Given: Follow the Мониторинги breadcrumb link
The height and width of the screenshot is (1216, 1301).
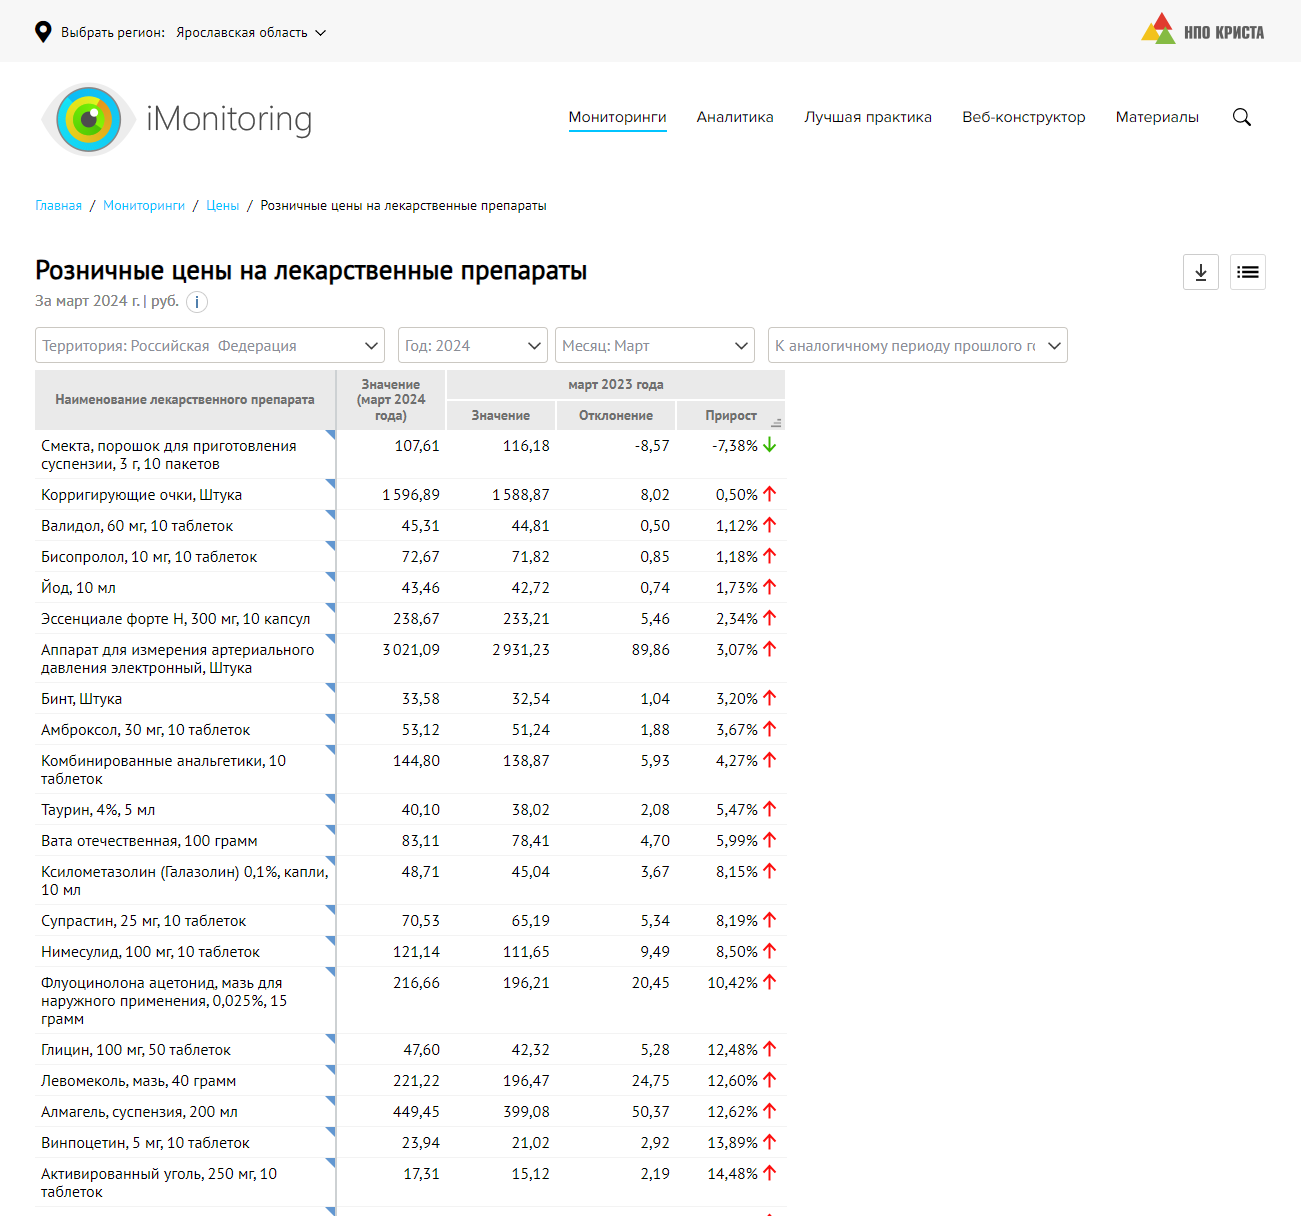Looking at the screenshot, I should pos(144,206).
